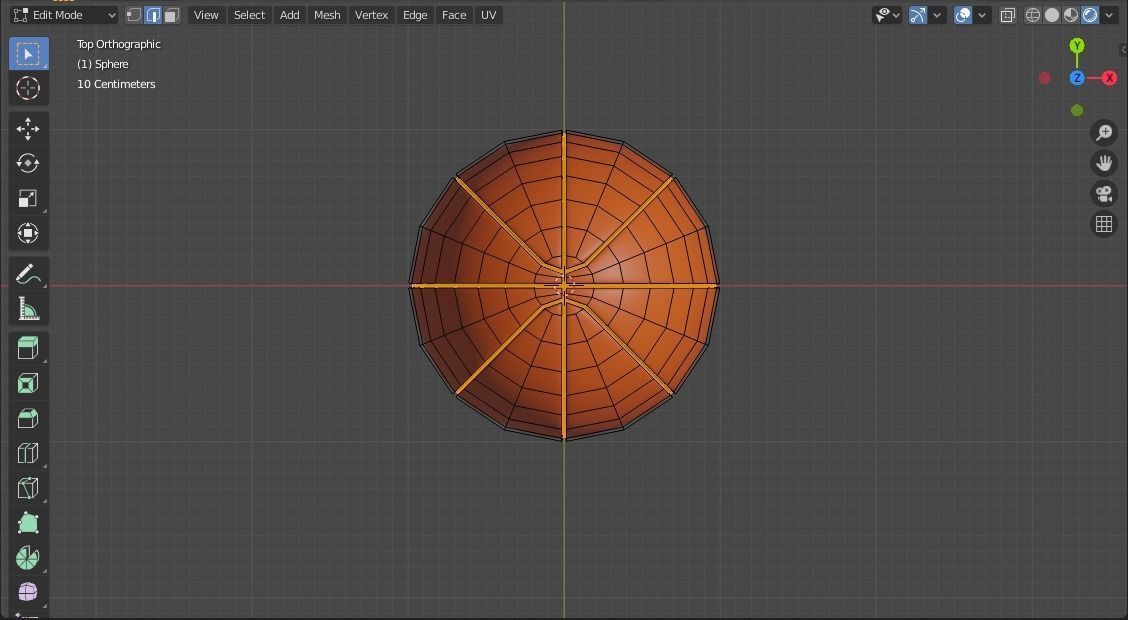
Task: Open the gizmo options dropdown arrow
Action: coord(937,15)
